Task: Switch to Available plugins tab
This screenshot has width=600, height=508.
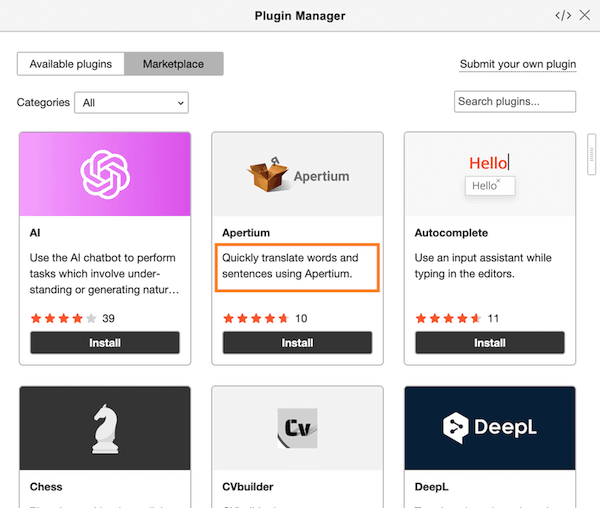Action: pyautogui.click(x=71, y=64)
